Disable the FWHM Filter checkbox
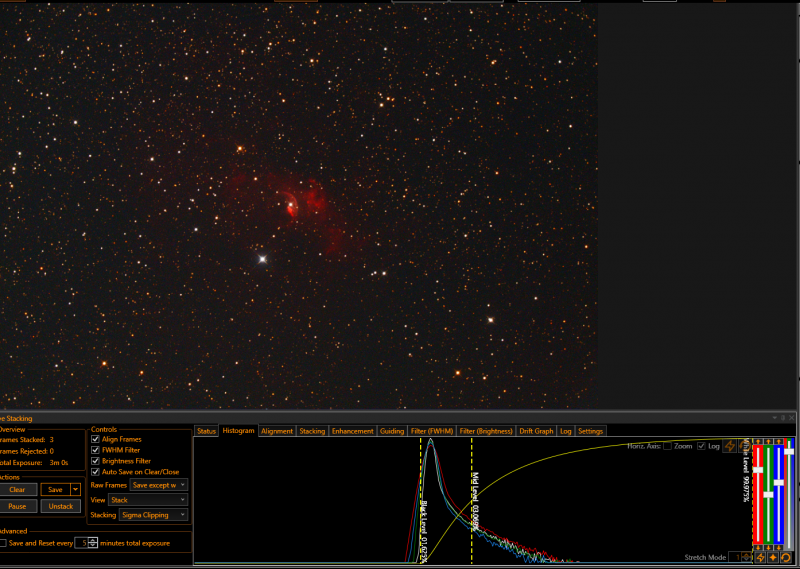The height and width of the screenshot is (569, 800). [95, 450]
